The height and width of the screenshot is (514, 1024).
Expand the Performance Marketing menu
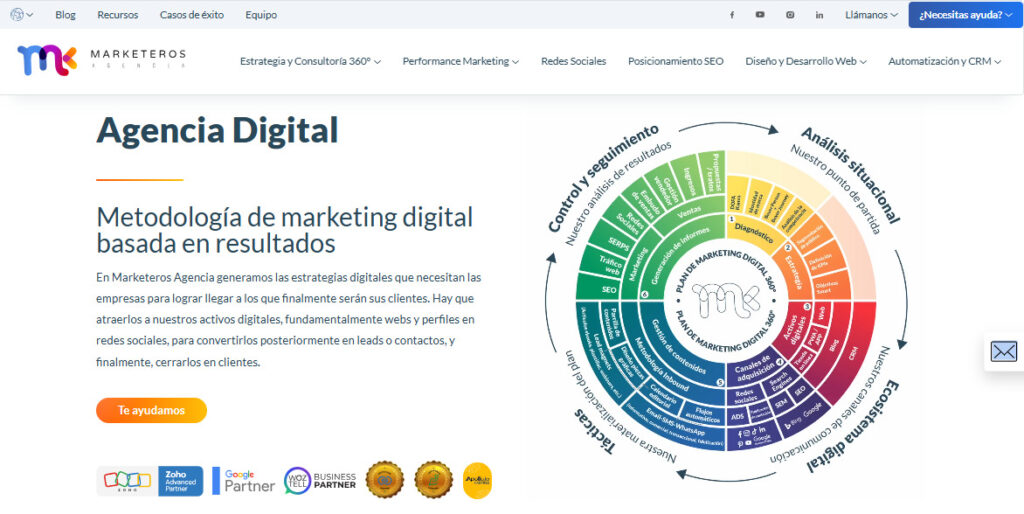460,61
